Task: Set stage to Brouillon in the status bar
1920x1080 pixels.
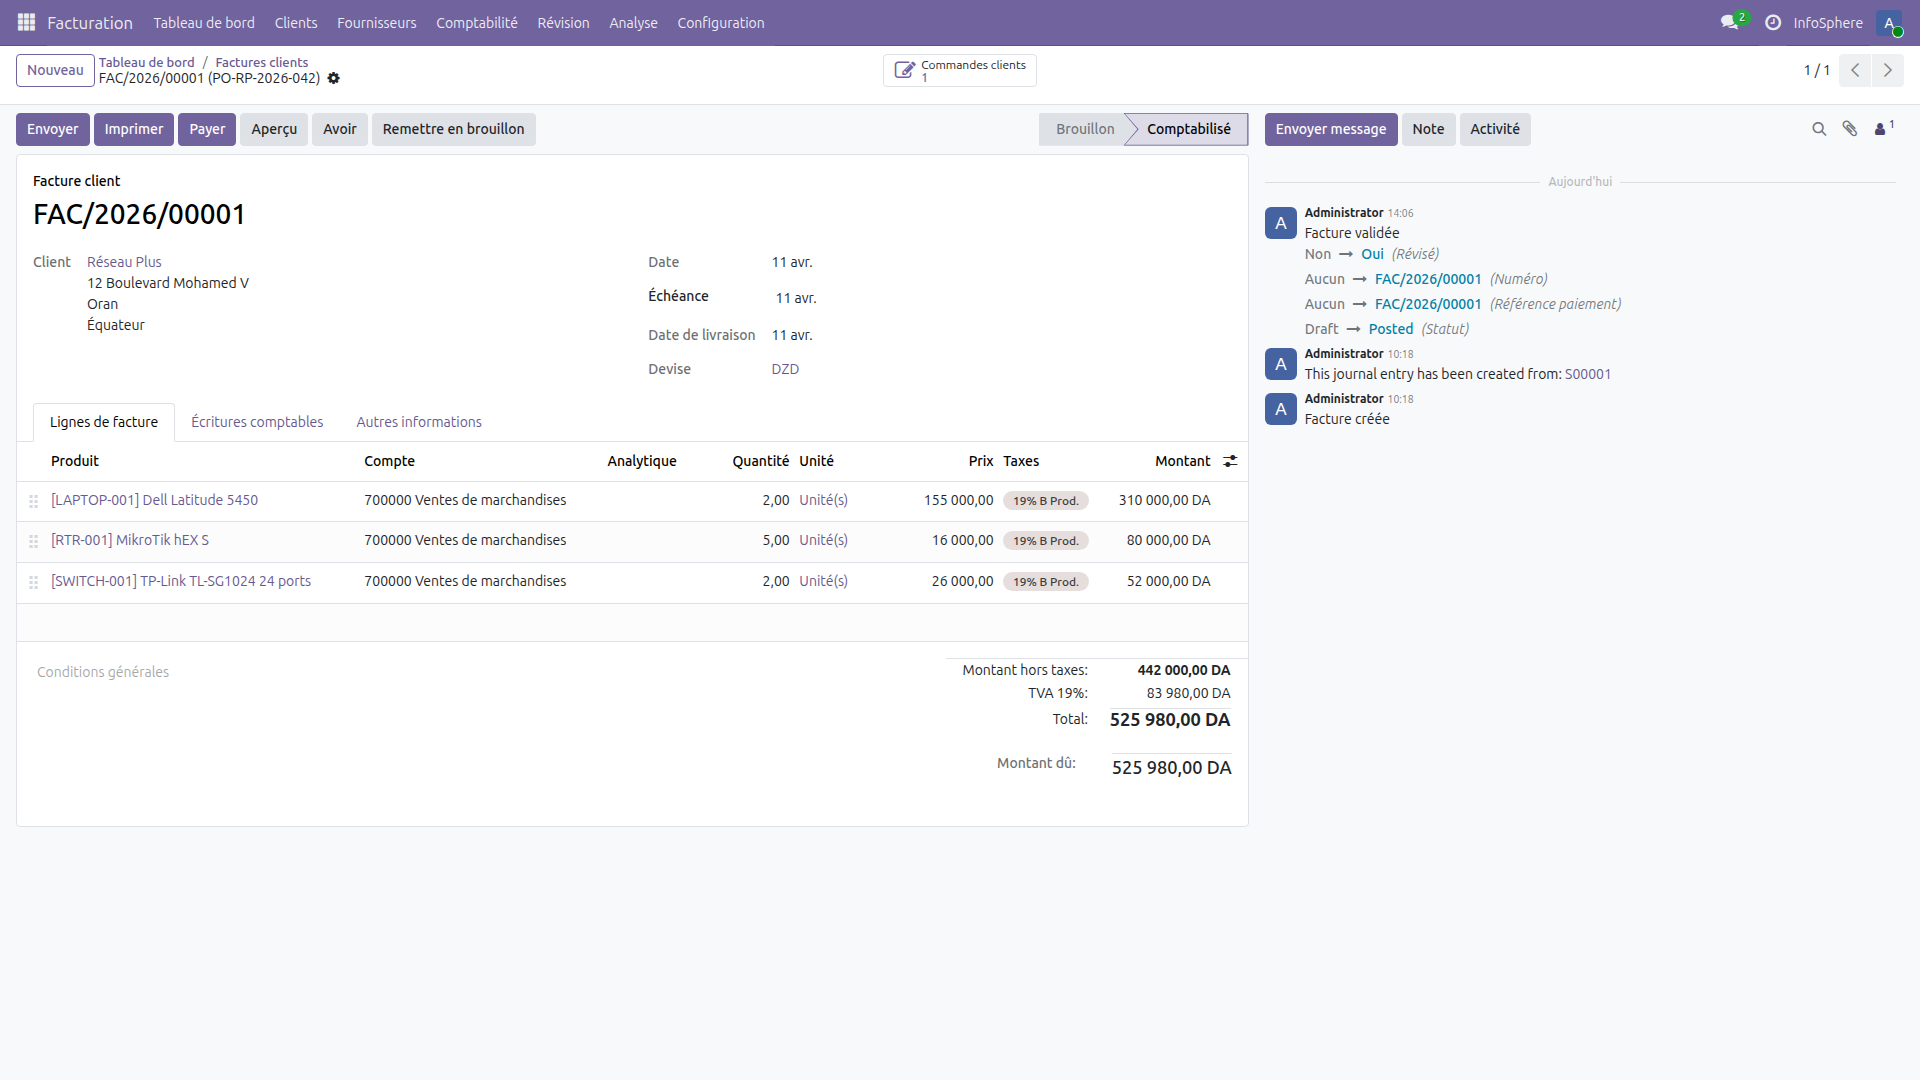Action: [x=1083, y=129]
